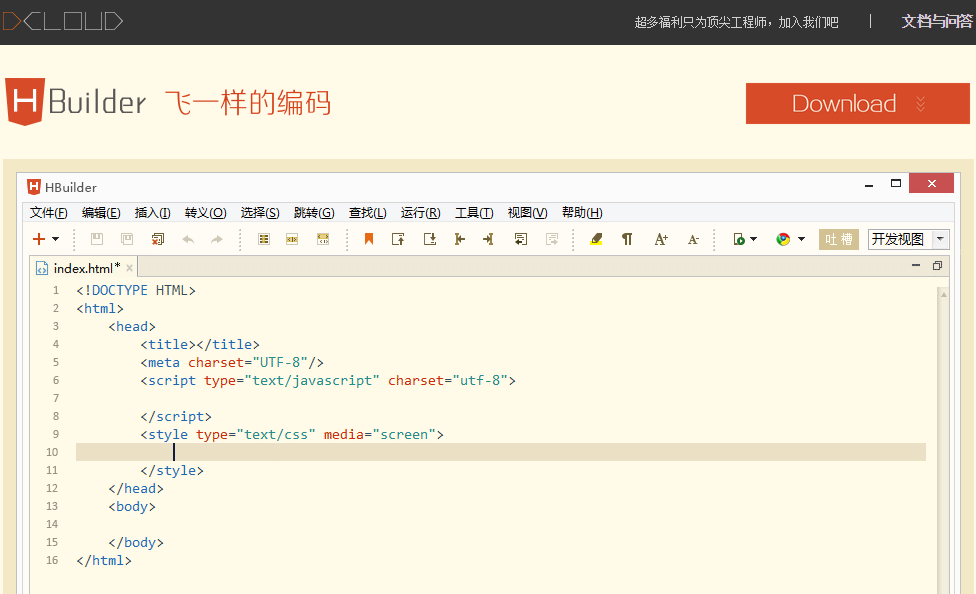Click the A+ increase font size icon
976x594 pixels.
point(661,239)
